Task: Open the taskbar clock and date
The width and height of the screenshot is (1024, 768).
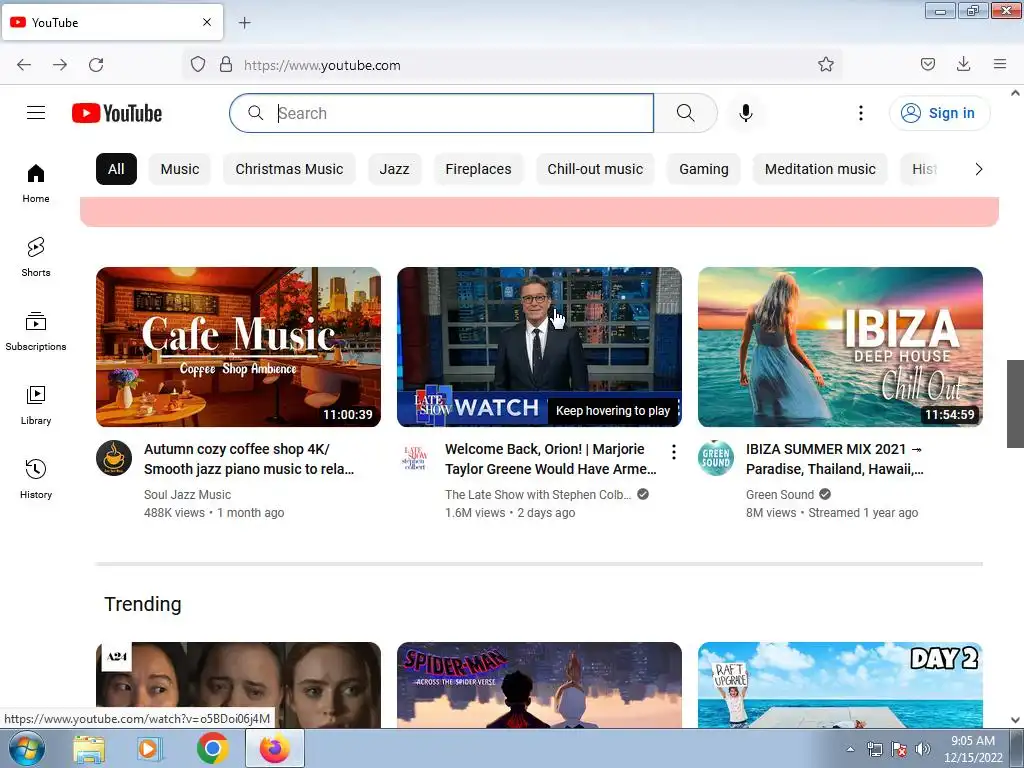Action: [x=973, y=749]
